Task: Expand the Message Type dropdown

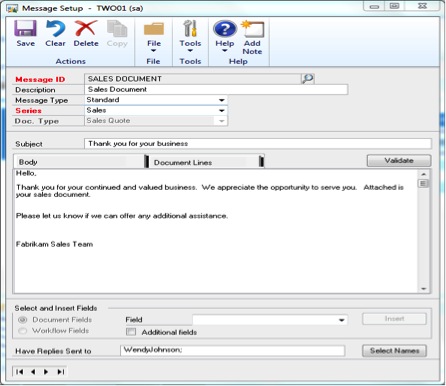Action: click(222, 100)
